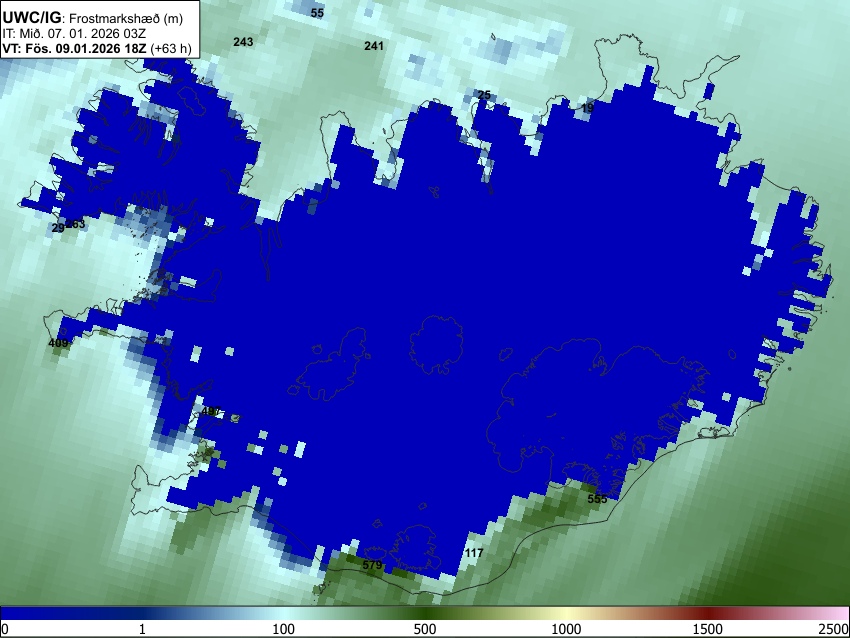Click the 'UWC/IG: Frostmarkshæð (m)' title text
Image resolution: width=850 pixels, height=638 pixels.
(93, 18)
